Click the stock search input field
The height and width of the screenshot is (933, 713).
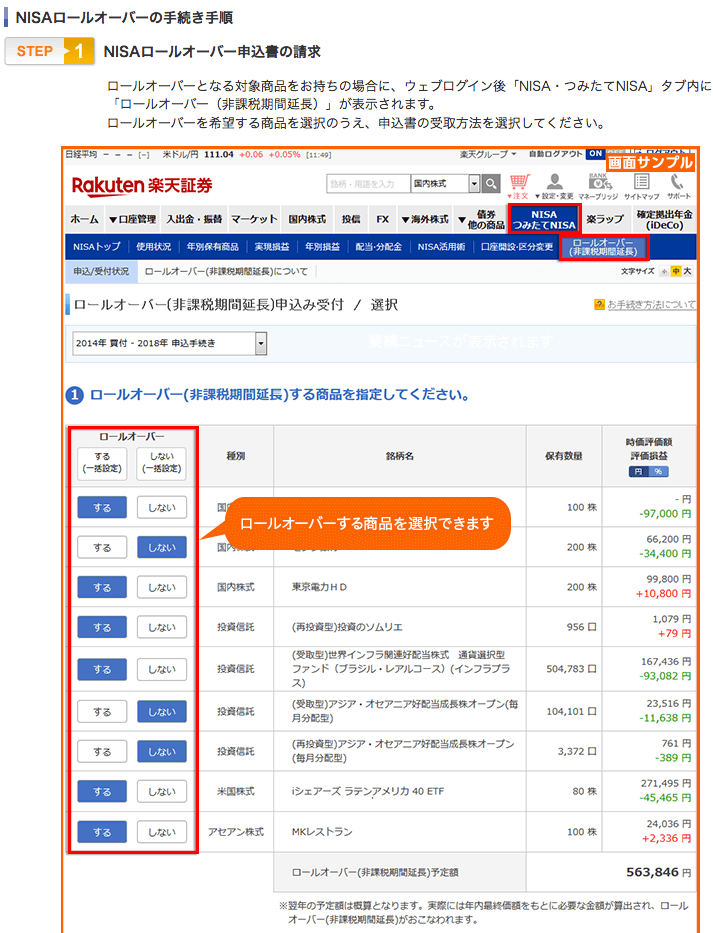[368, 184]
